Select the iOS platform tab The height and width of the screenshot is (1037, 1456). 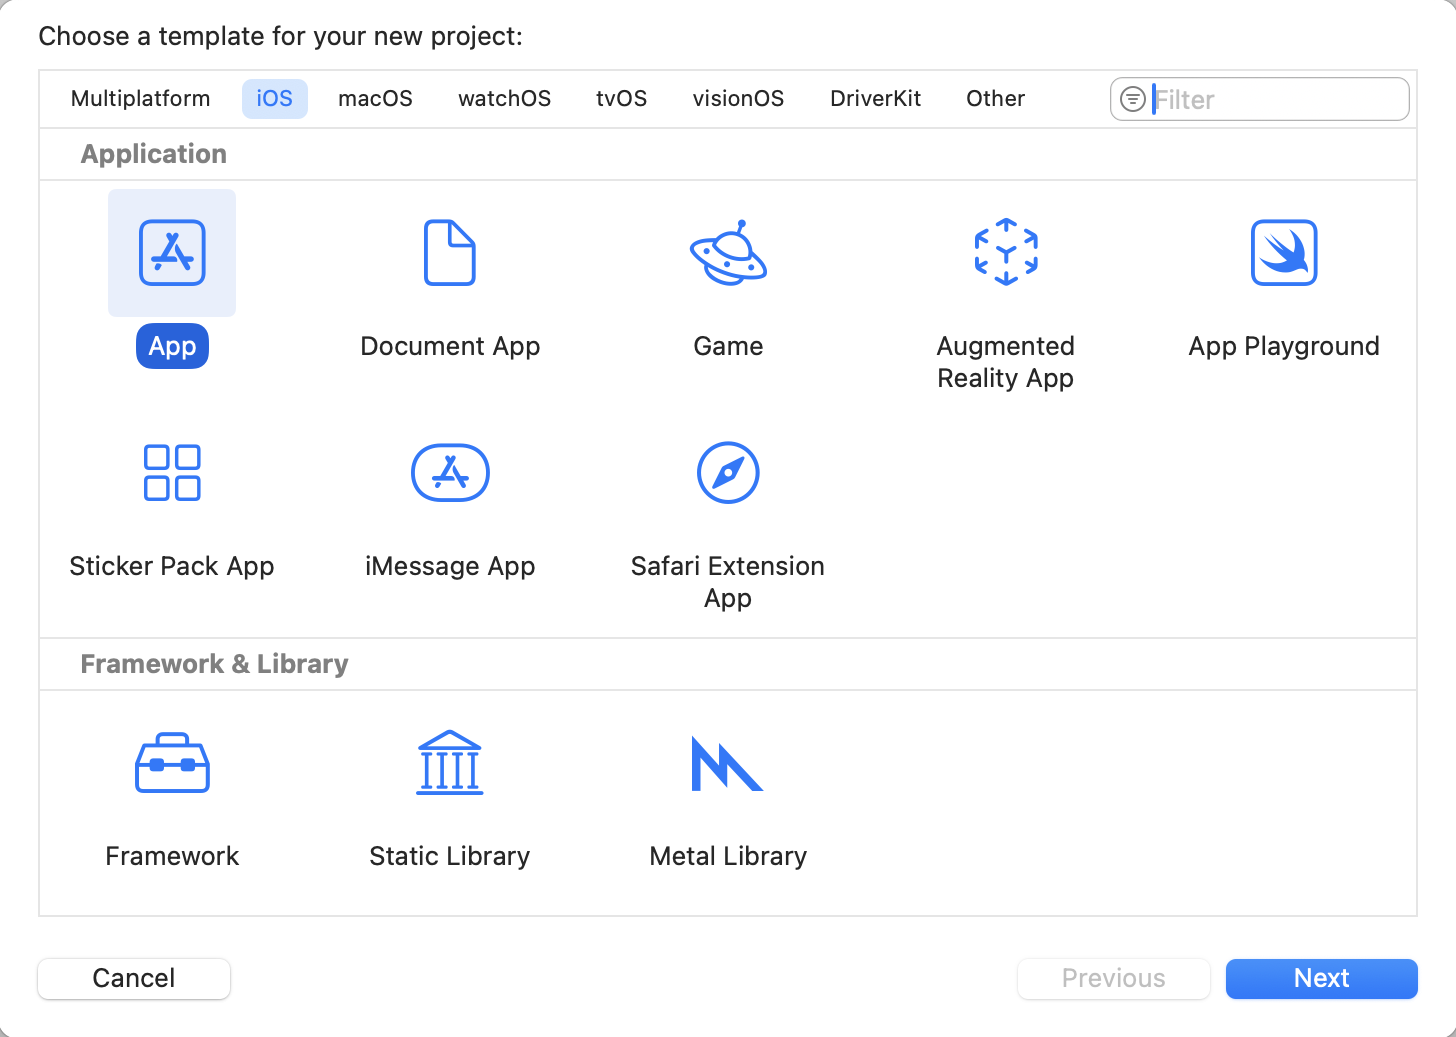tap(275, 99)
